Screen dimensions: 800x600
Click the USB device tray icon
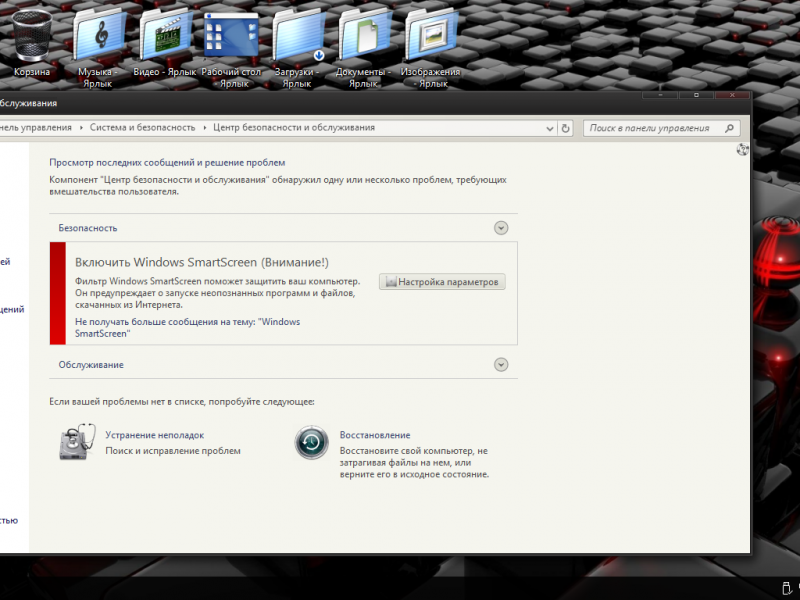[786, 588]
